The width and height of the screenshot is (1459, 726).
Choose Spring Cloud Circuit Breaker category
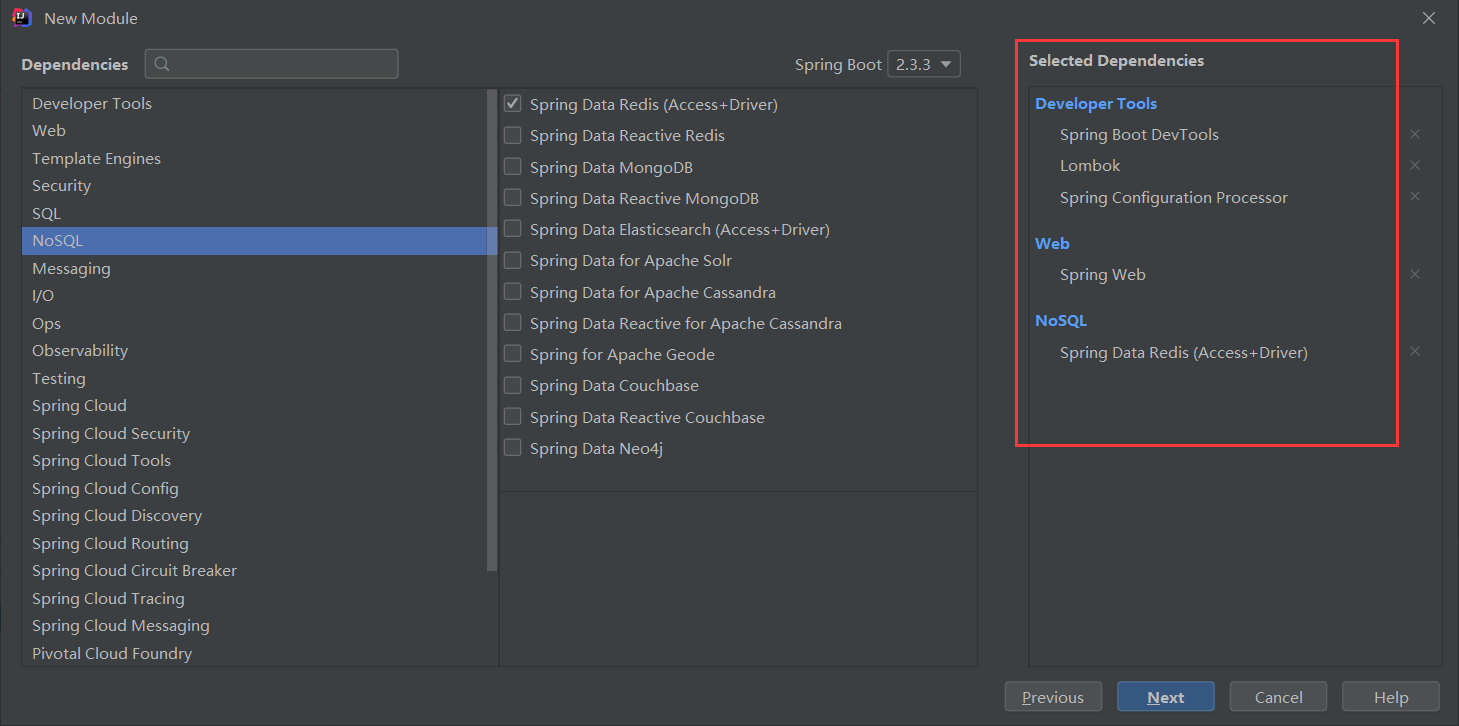pos(254,570)
